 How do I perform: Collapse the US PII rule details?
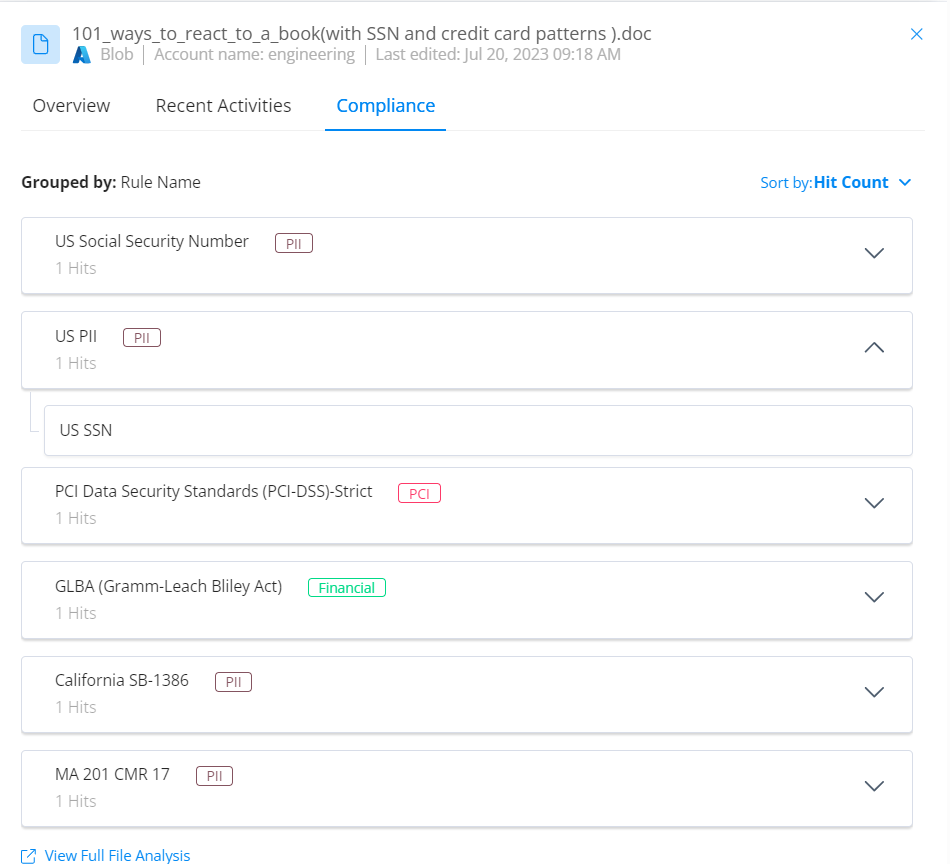pyautogui.click(x=874, y=348)
